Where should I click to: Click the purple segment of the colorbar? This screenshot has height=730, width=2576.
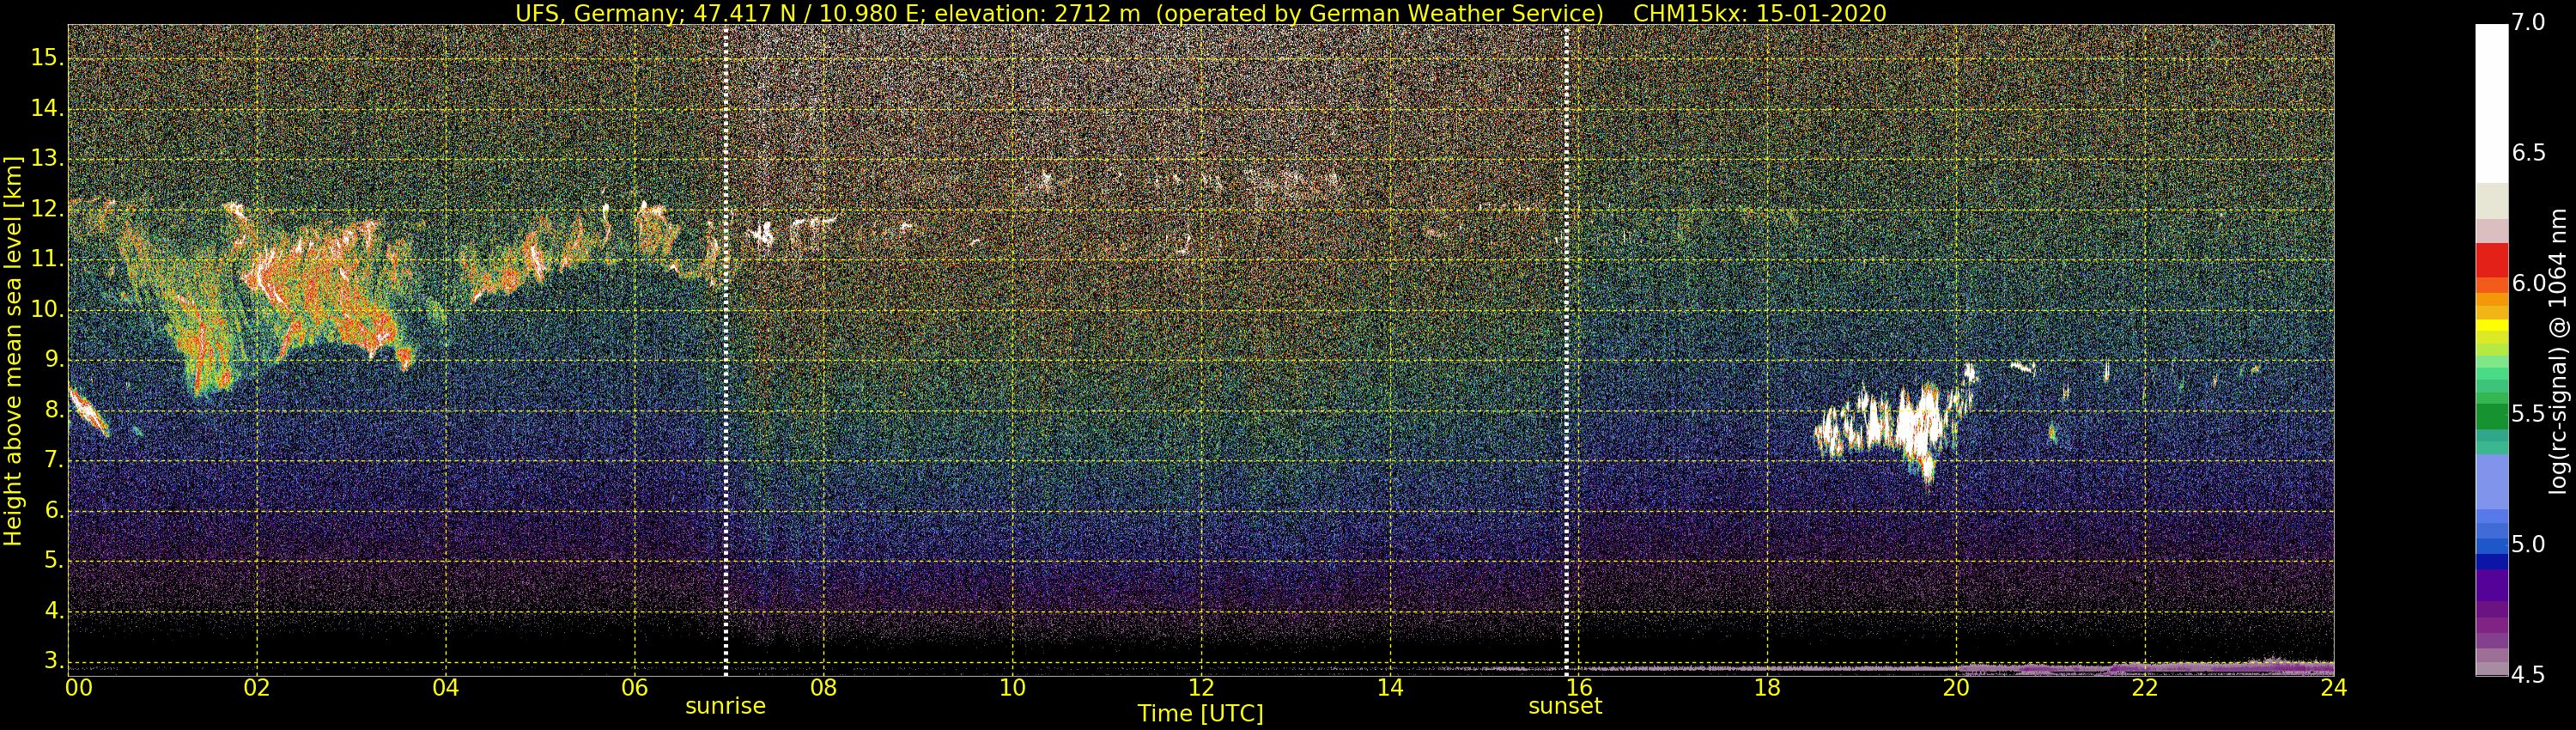pyautogui.click(x=2491, y=585)
